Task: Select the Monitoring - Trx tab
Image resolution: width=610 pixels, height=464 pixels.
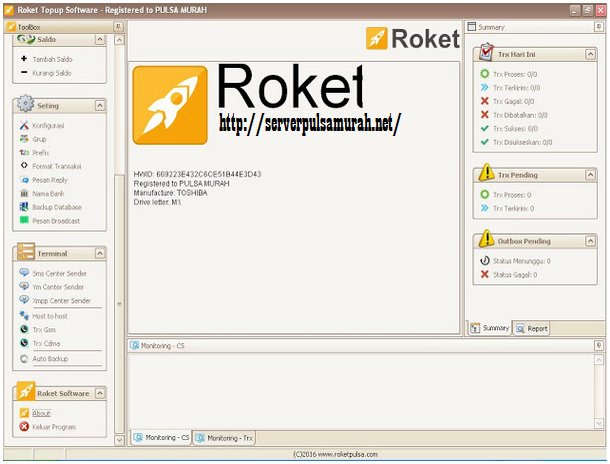Action: 224,438
